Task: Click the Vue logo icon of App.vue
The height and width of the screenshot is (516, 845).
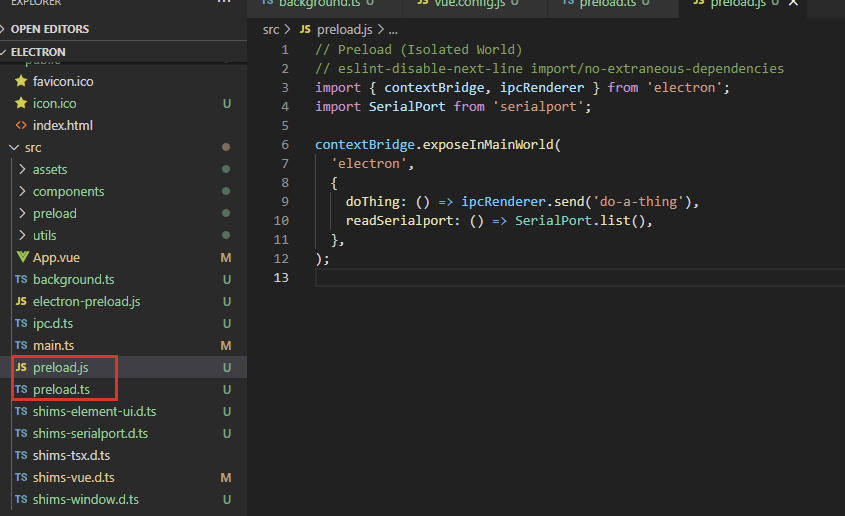Action: pyautogui.click(x=22, y=257)
